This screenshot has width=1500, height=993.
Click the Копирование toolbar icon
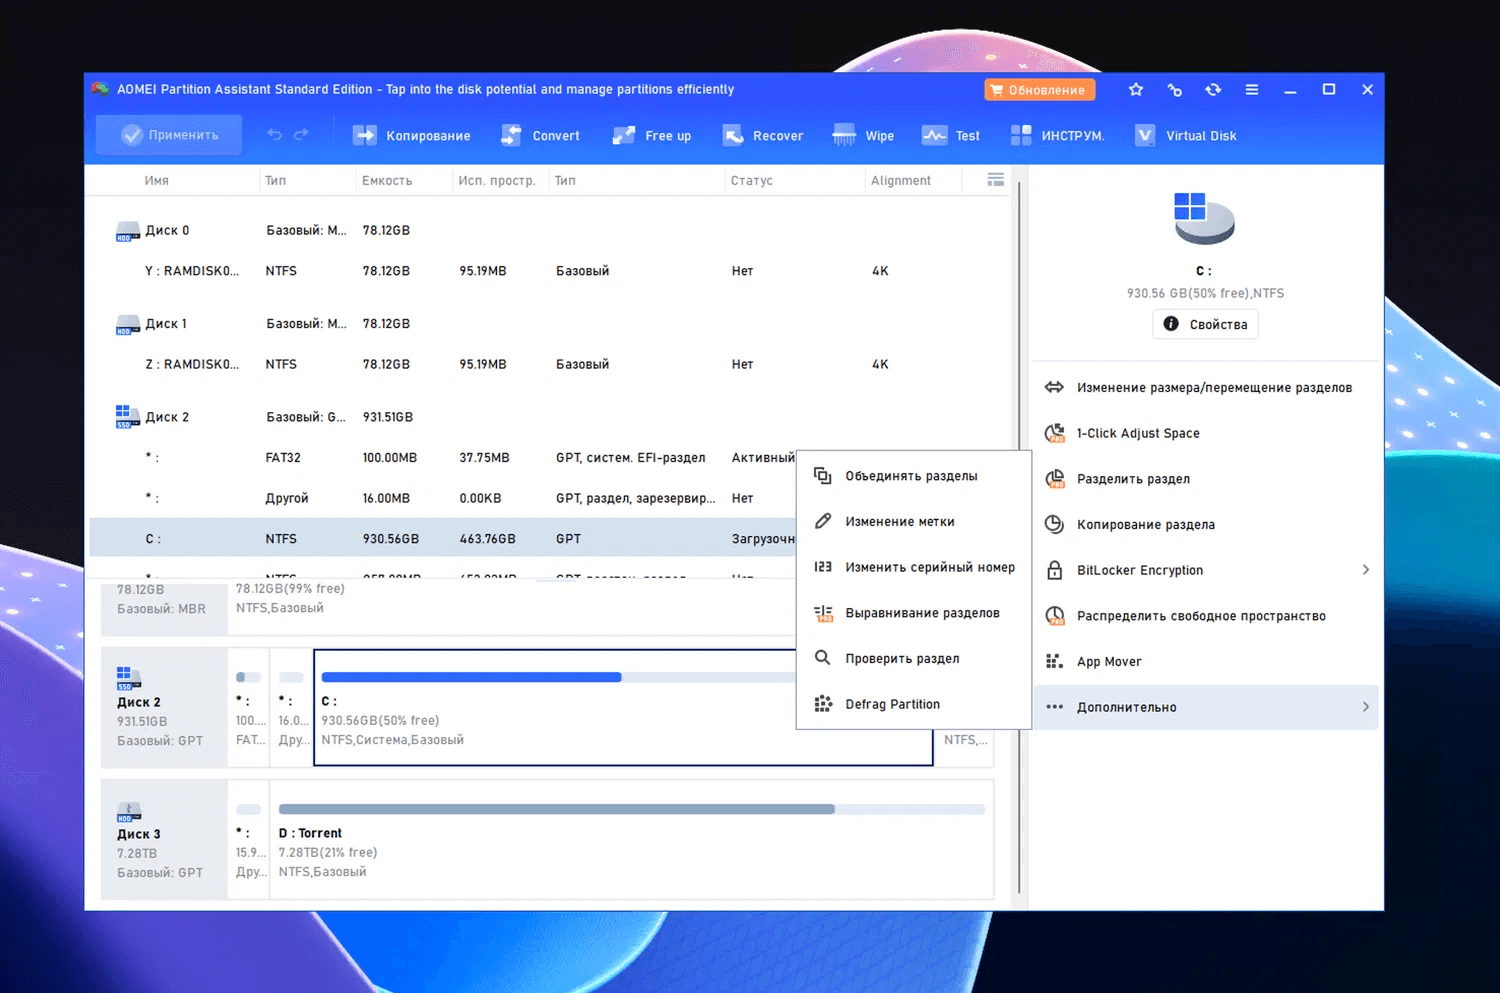[x=365, y=136]
